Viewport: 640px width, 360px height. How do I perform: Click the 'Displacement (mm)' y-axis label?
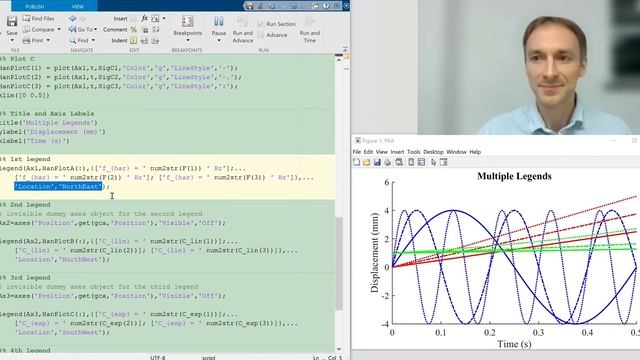[x=375, y=254]
